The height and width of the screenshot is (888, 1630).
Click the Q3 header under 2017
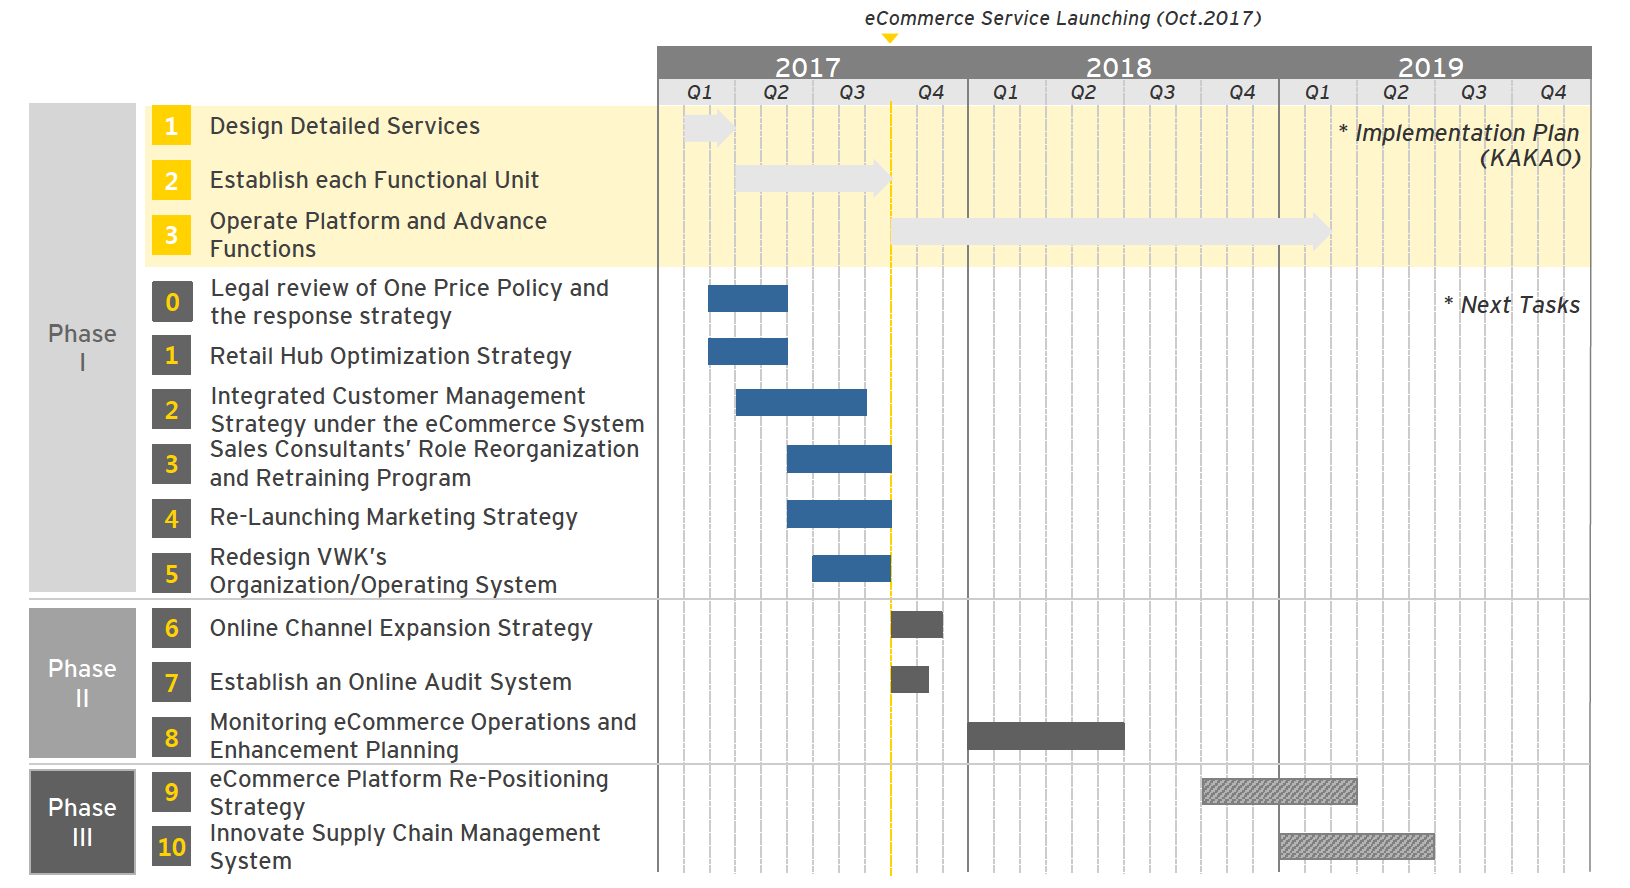pyautogui.click(x=852, y=92)
